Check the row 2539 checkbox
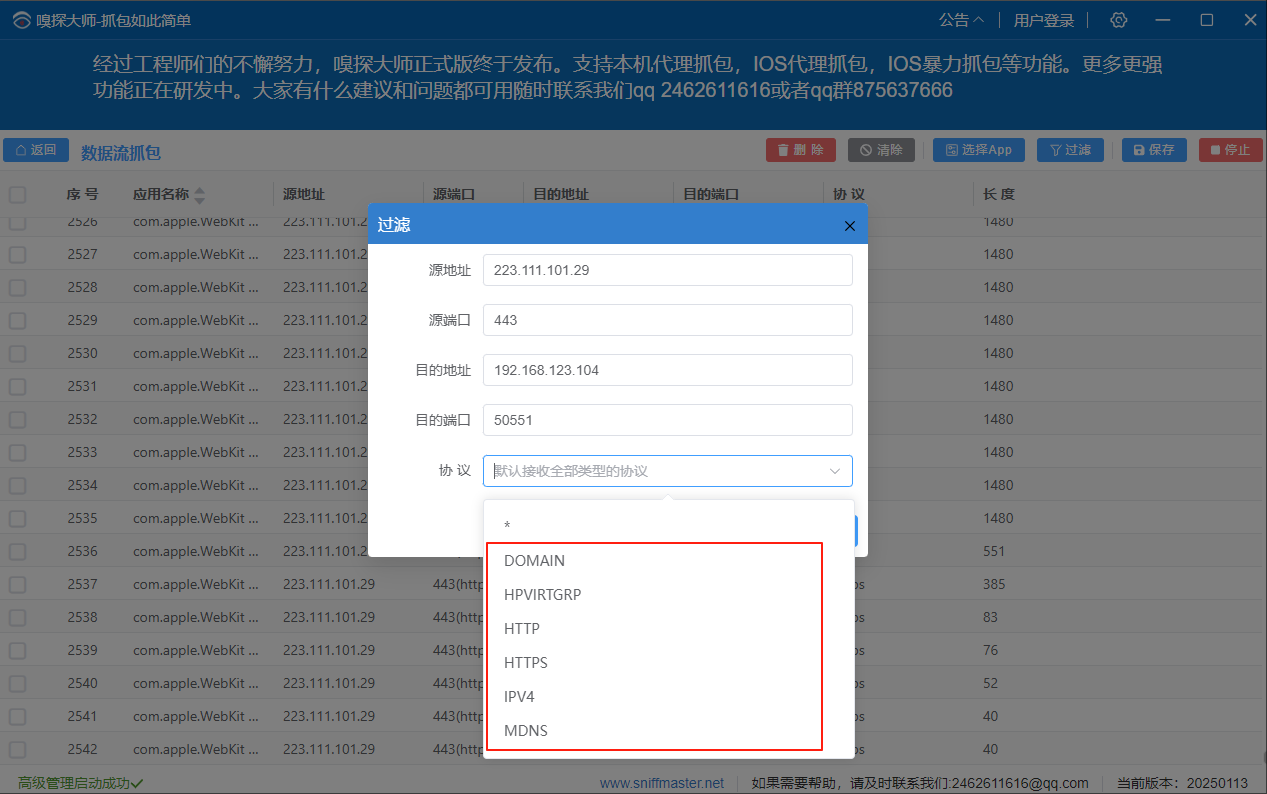Image resolution: width=1267 pixels, height=794 pixels. pos(18,650)
